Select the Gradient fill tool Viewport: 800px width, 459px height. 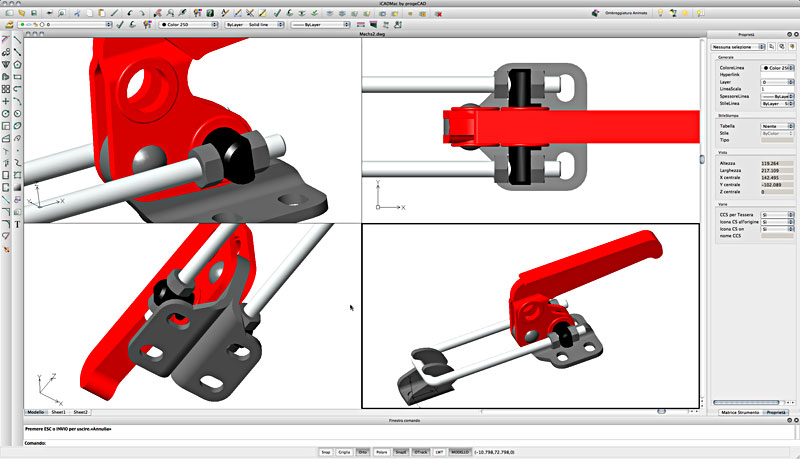17,187
